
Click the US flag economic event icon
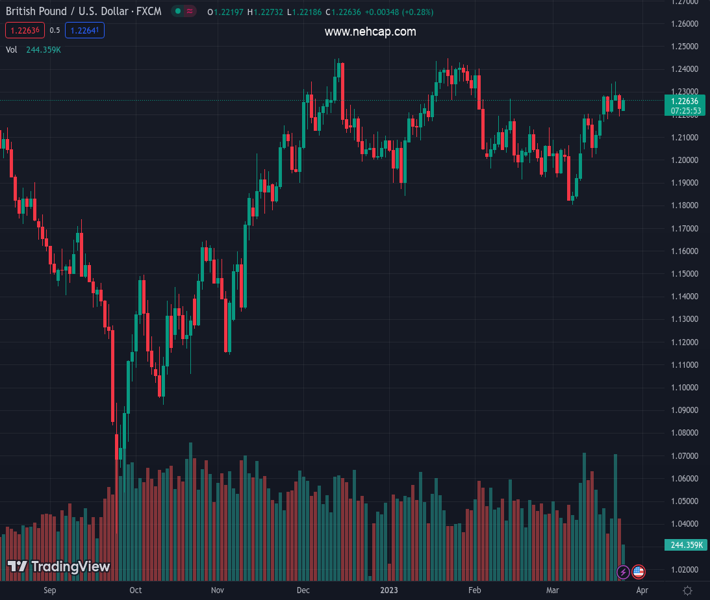pyautogui.click(x=639, y=572)
